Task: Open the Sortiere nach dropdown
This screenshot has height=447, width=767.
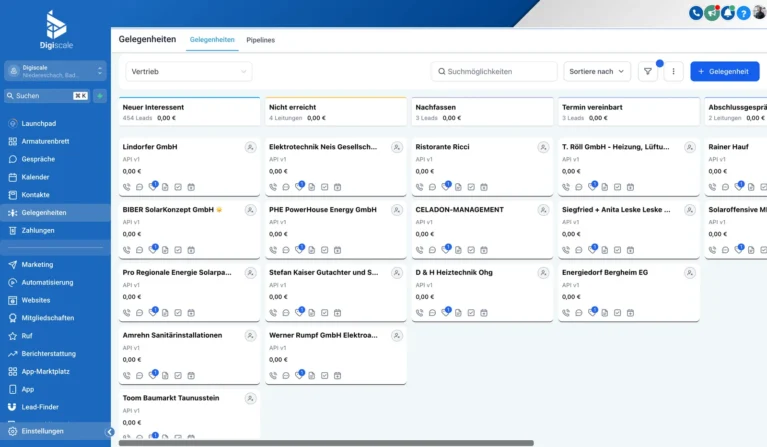Action: tap(597, 71)
